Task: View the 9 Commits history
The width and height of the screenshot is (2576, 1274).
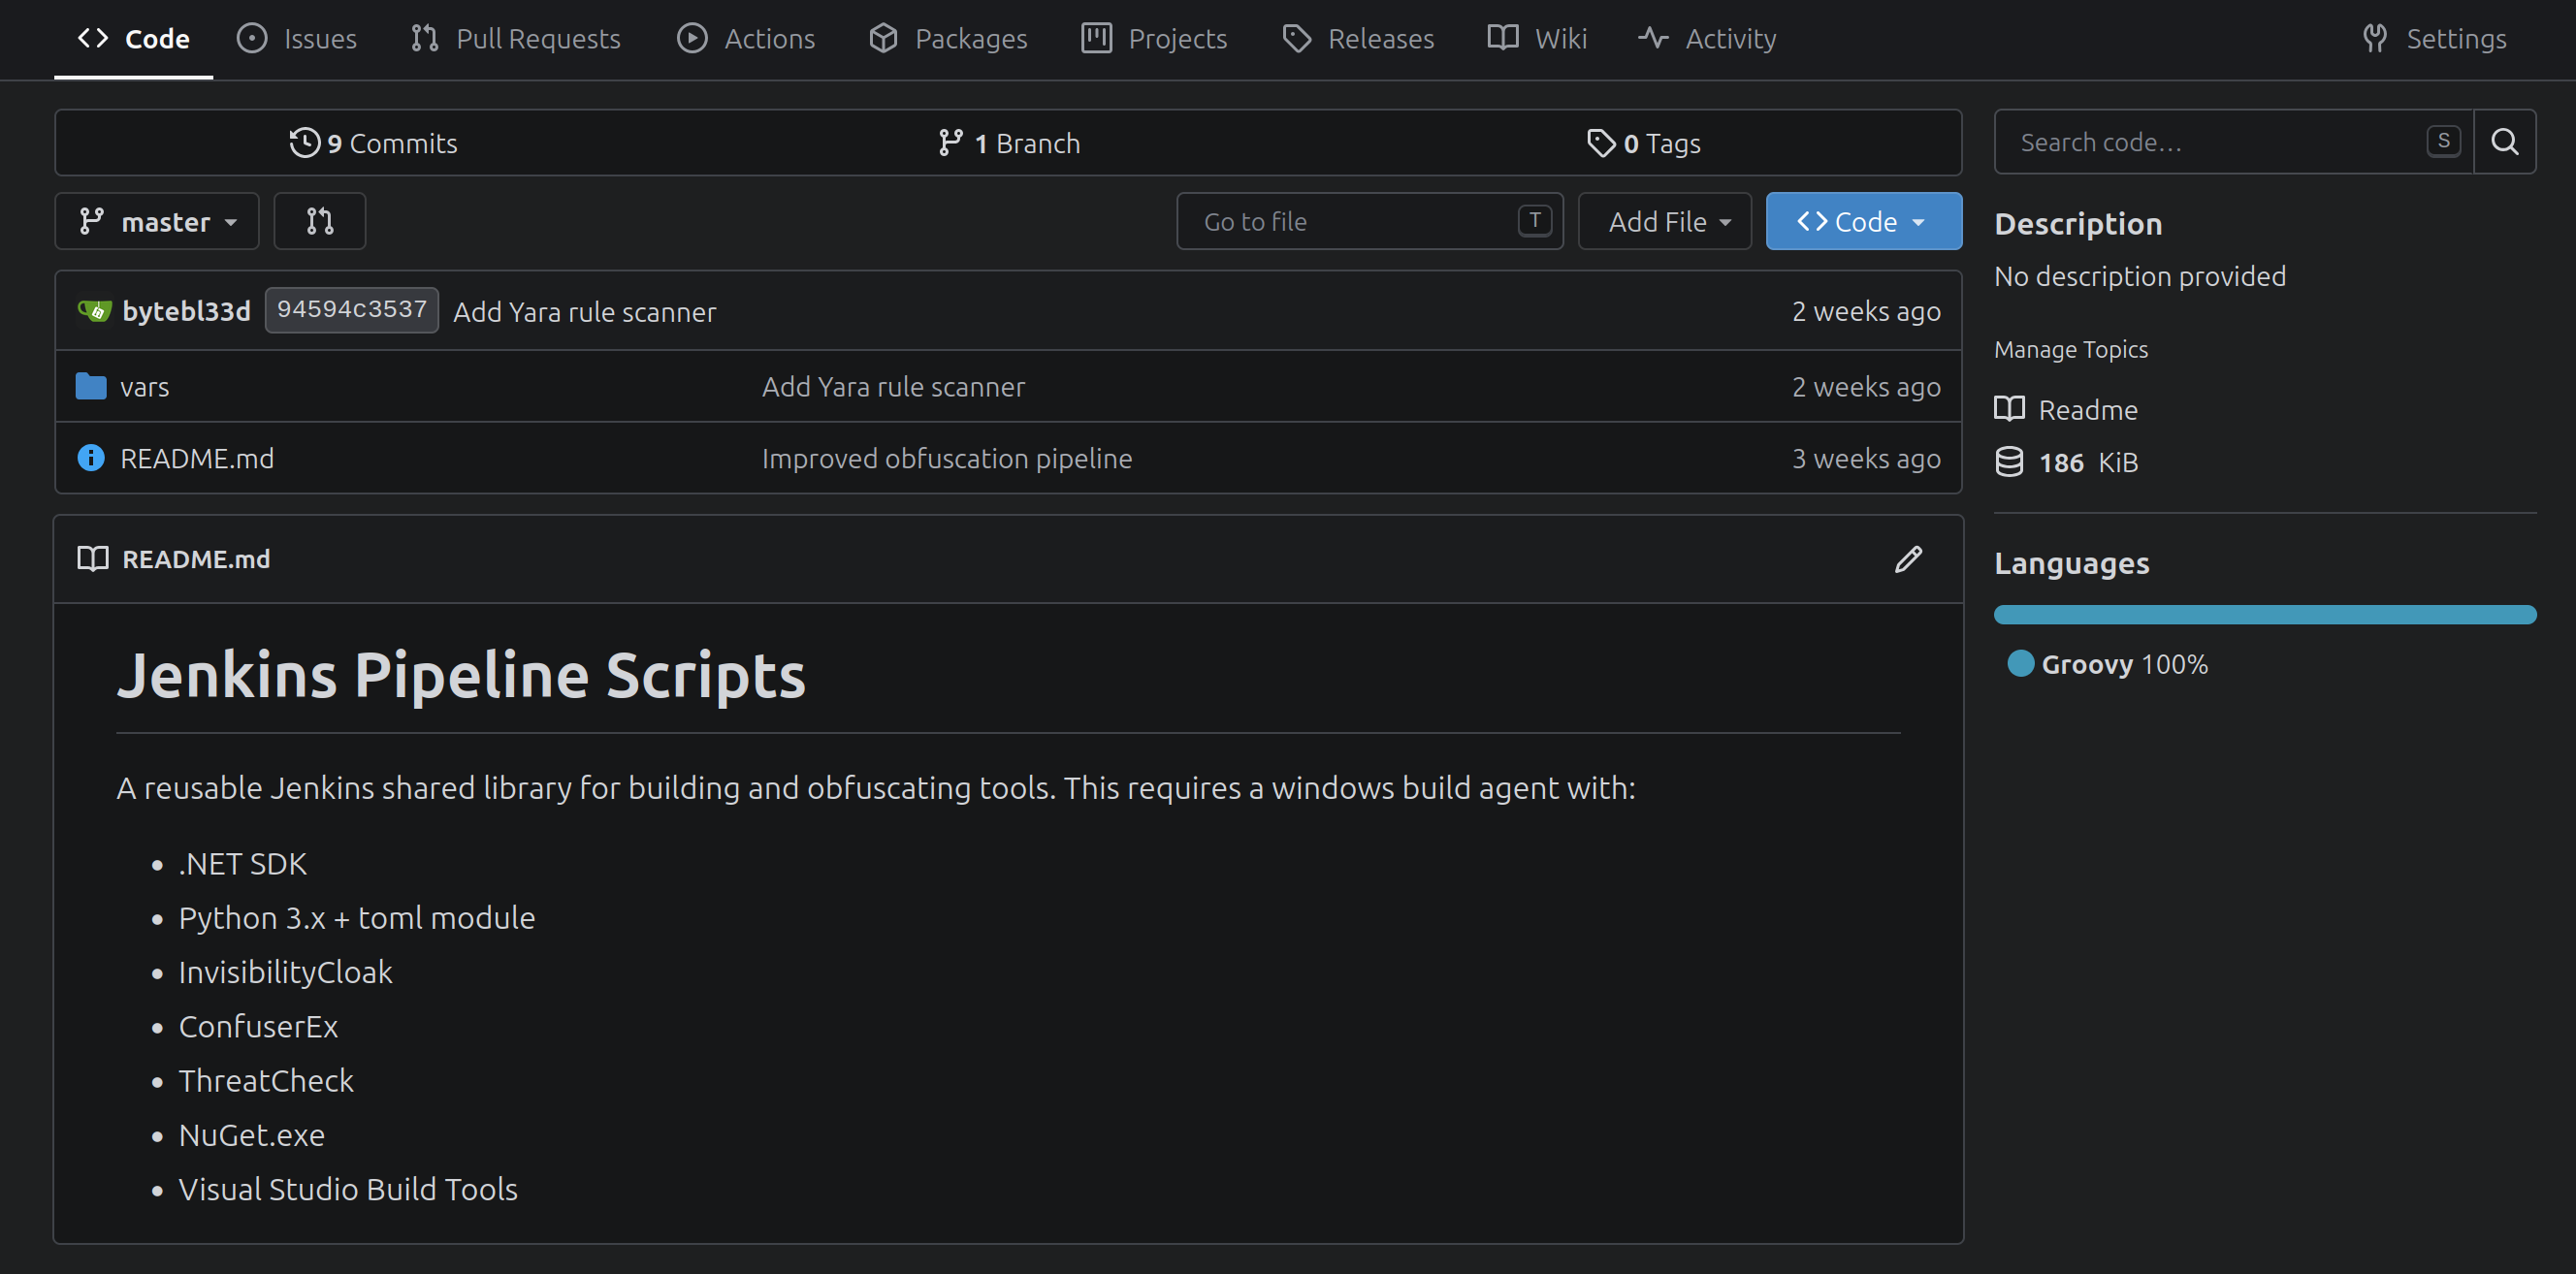Action: [x=373, y=143]
